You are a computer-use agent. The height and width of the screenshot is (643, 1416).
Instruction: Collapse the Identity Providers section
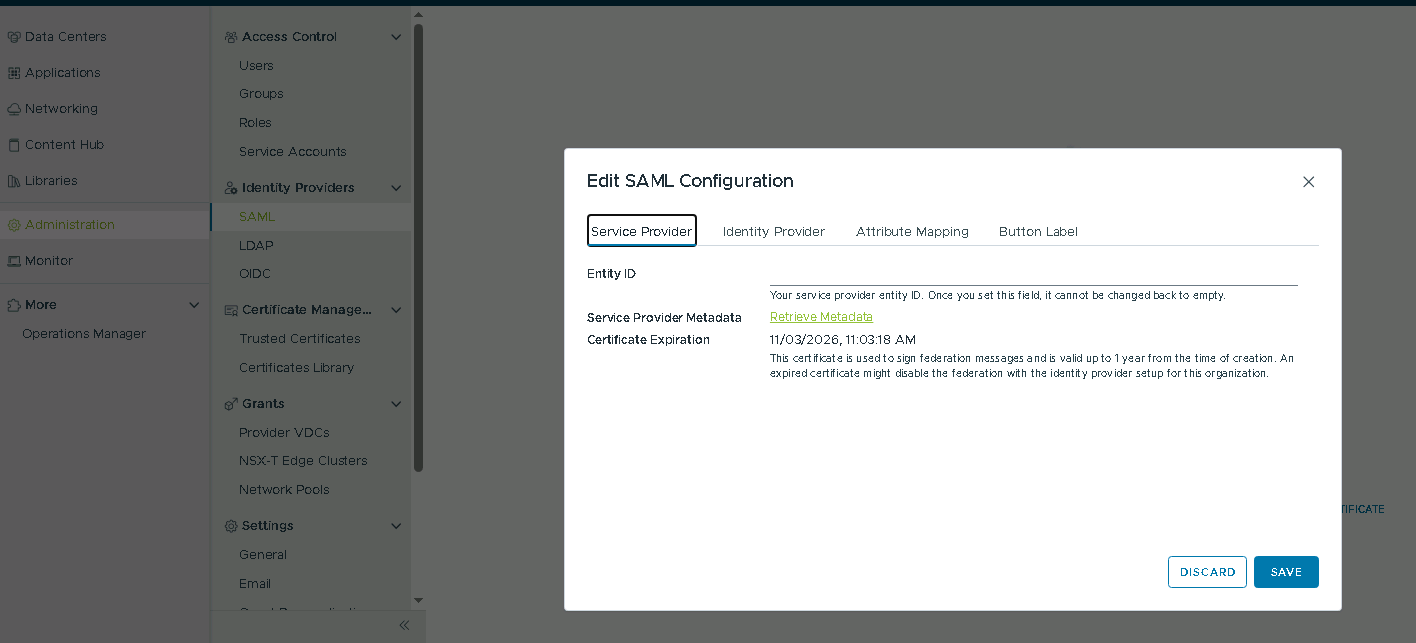pos(396,188)
